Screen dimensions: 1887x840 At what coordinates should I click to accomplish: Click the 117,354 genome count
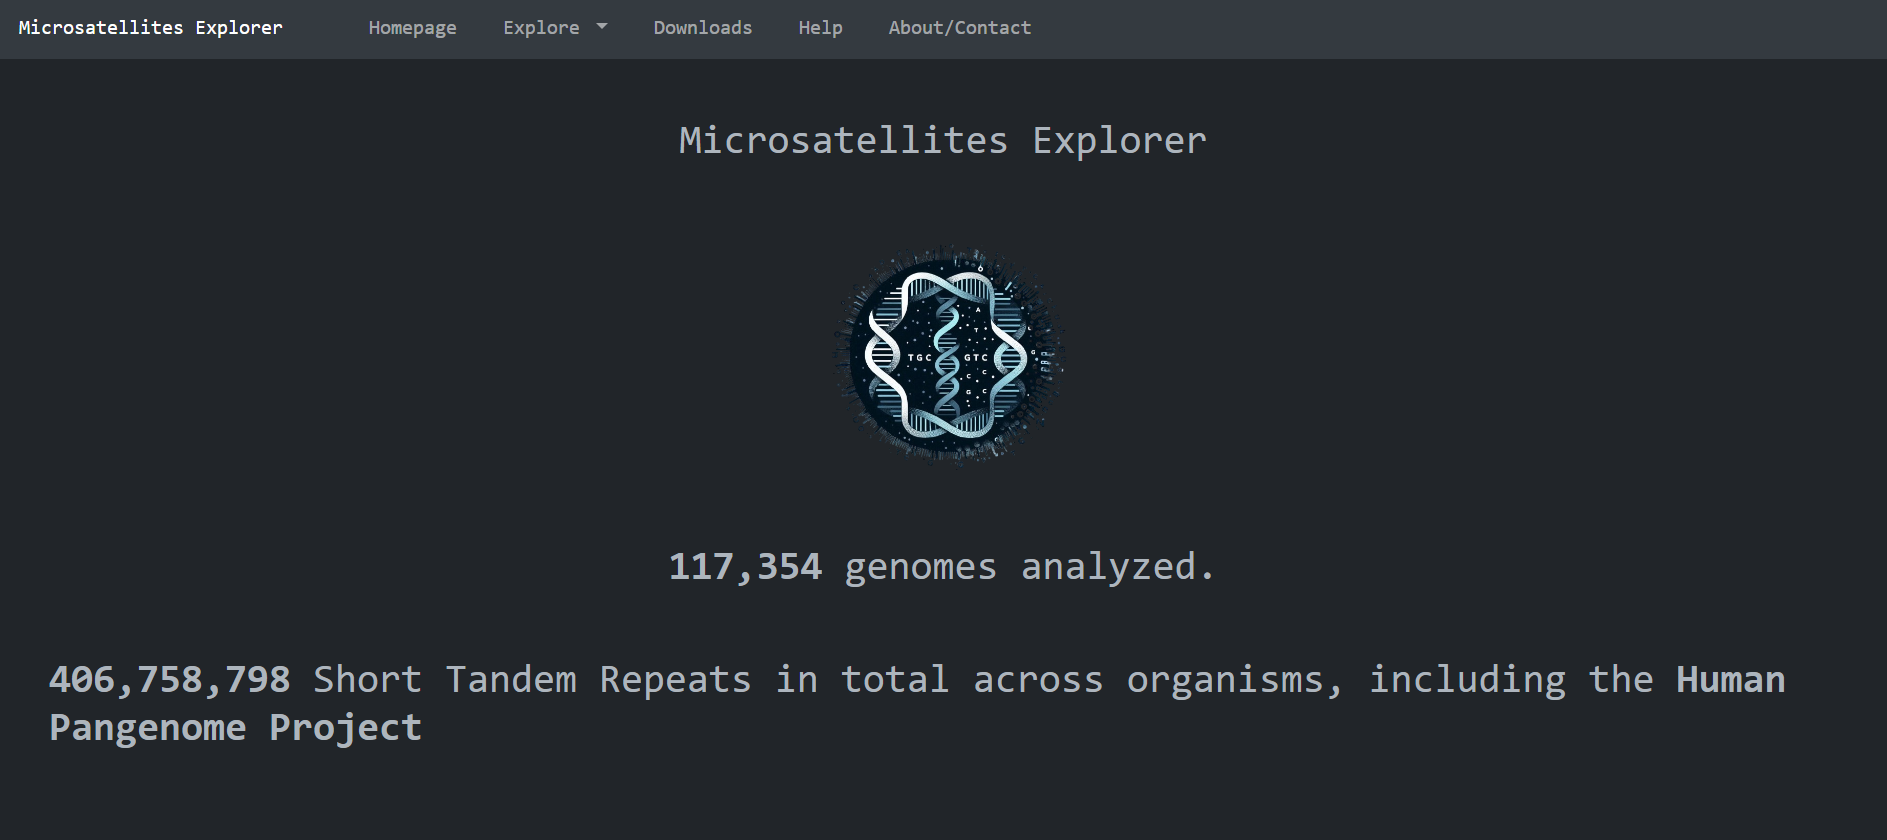point(745,567)
